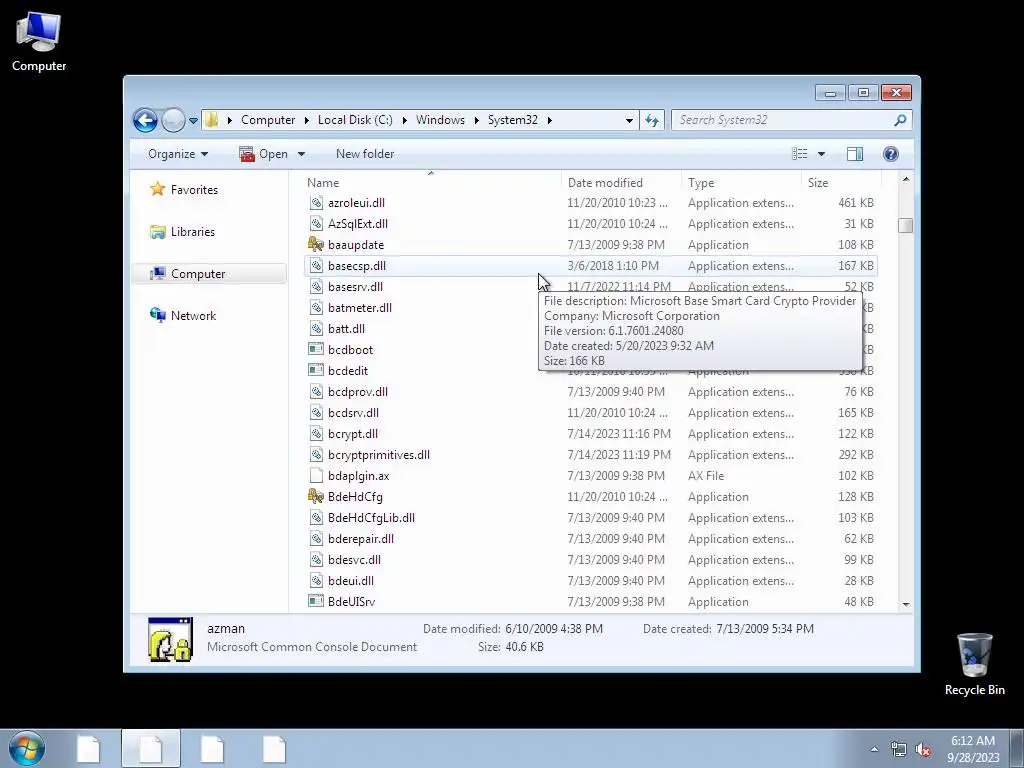The width and height of the screenshot is (1024, 768).
Task: Click the batmeter.dll file icon
Action: [x=316, y=308]
